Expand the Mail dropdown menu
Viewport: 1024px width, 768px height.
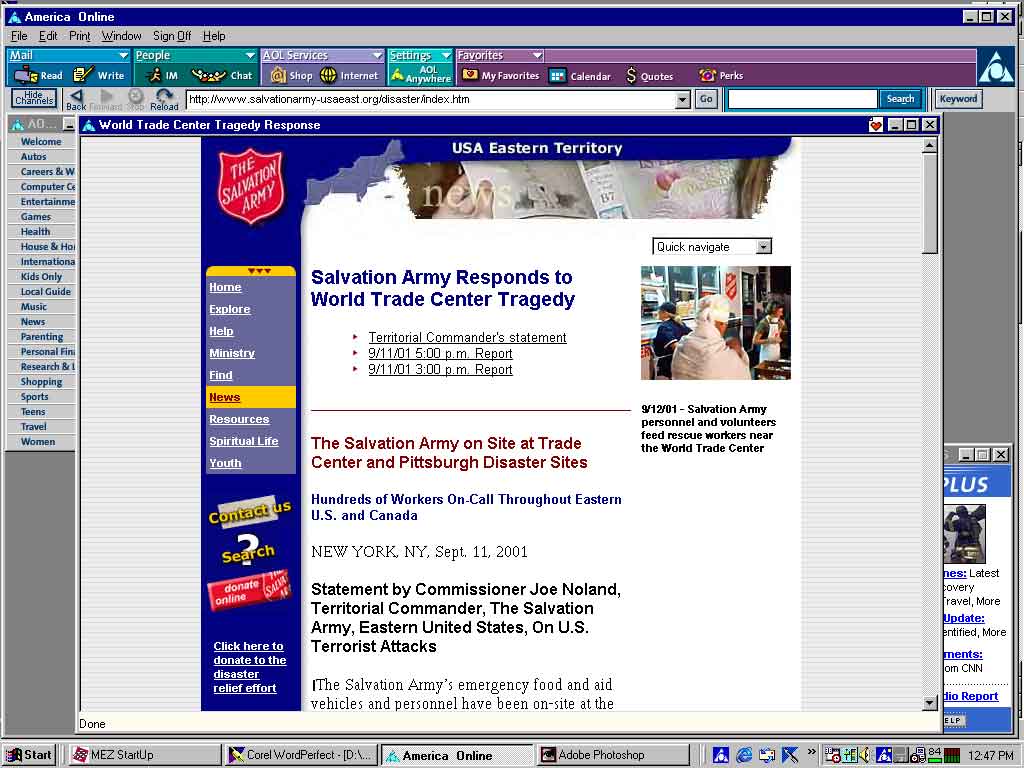coord(123,56)
